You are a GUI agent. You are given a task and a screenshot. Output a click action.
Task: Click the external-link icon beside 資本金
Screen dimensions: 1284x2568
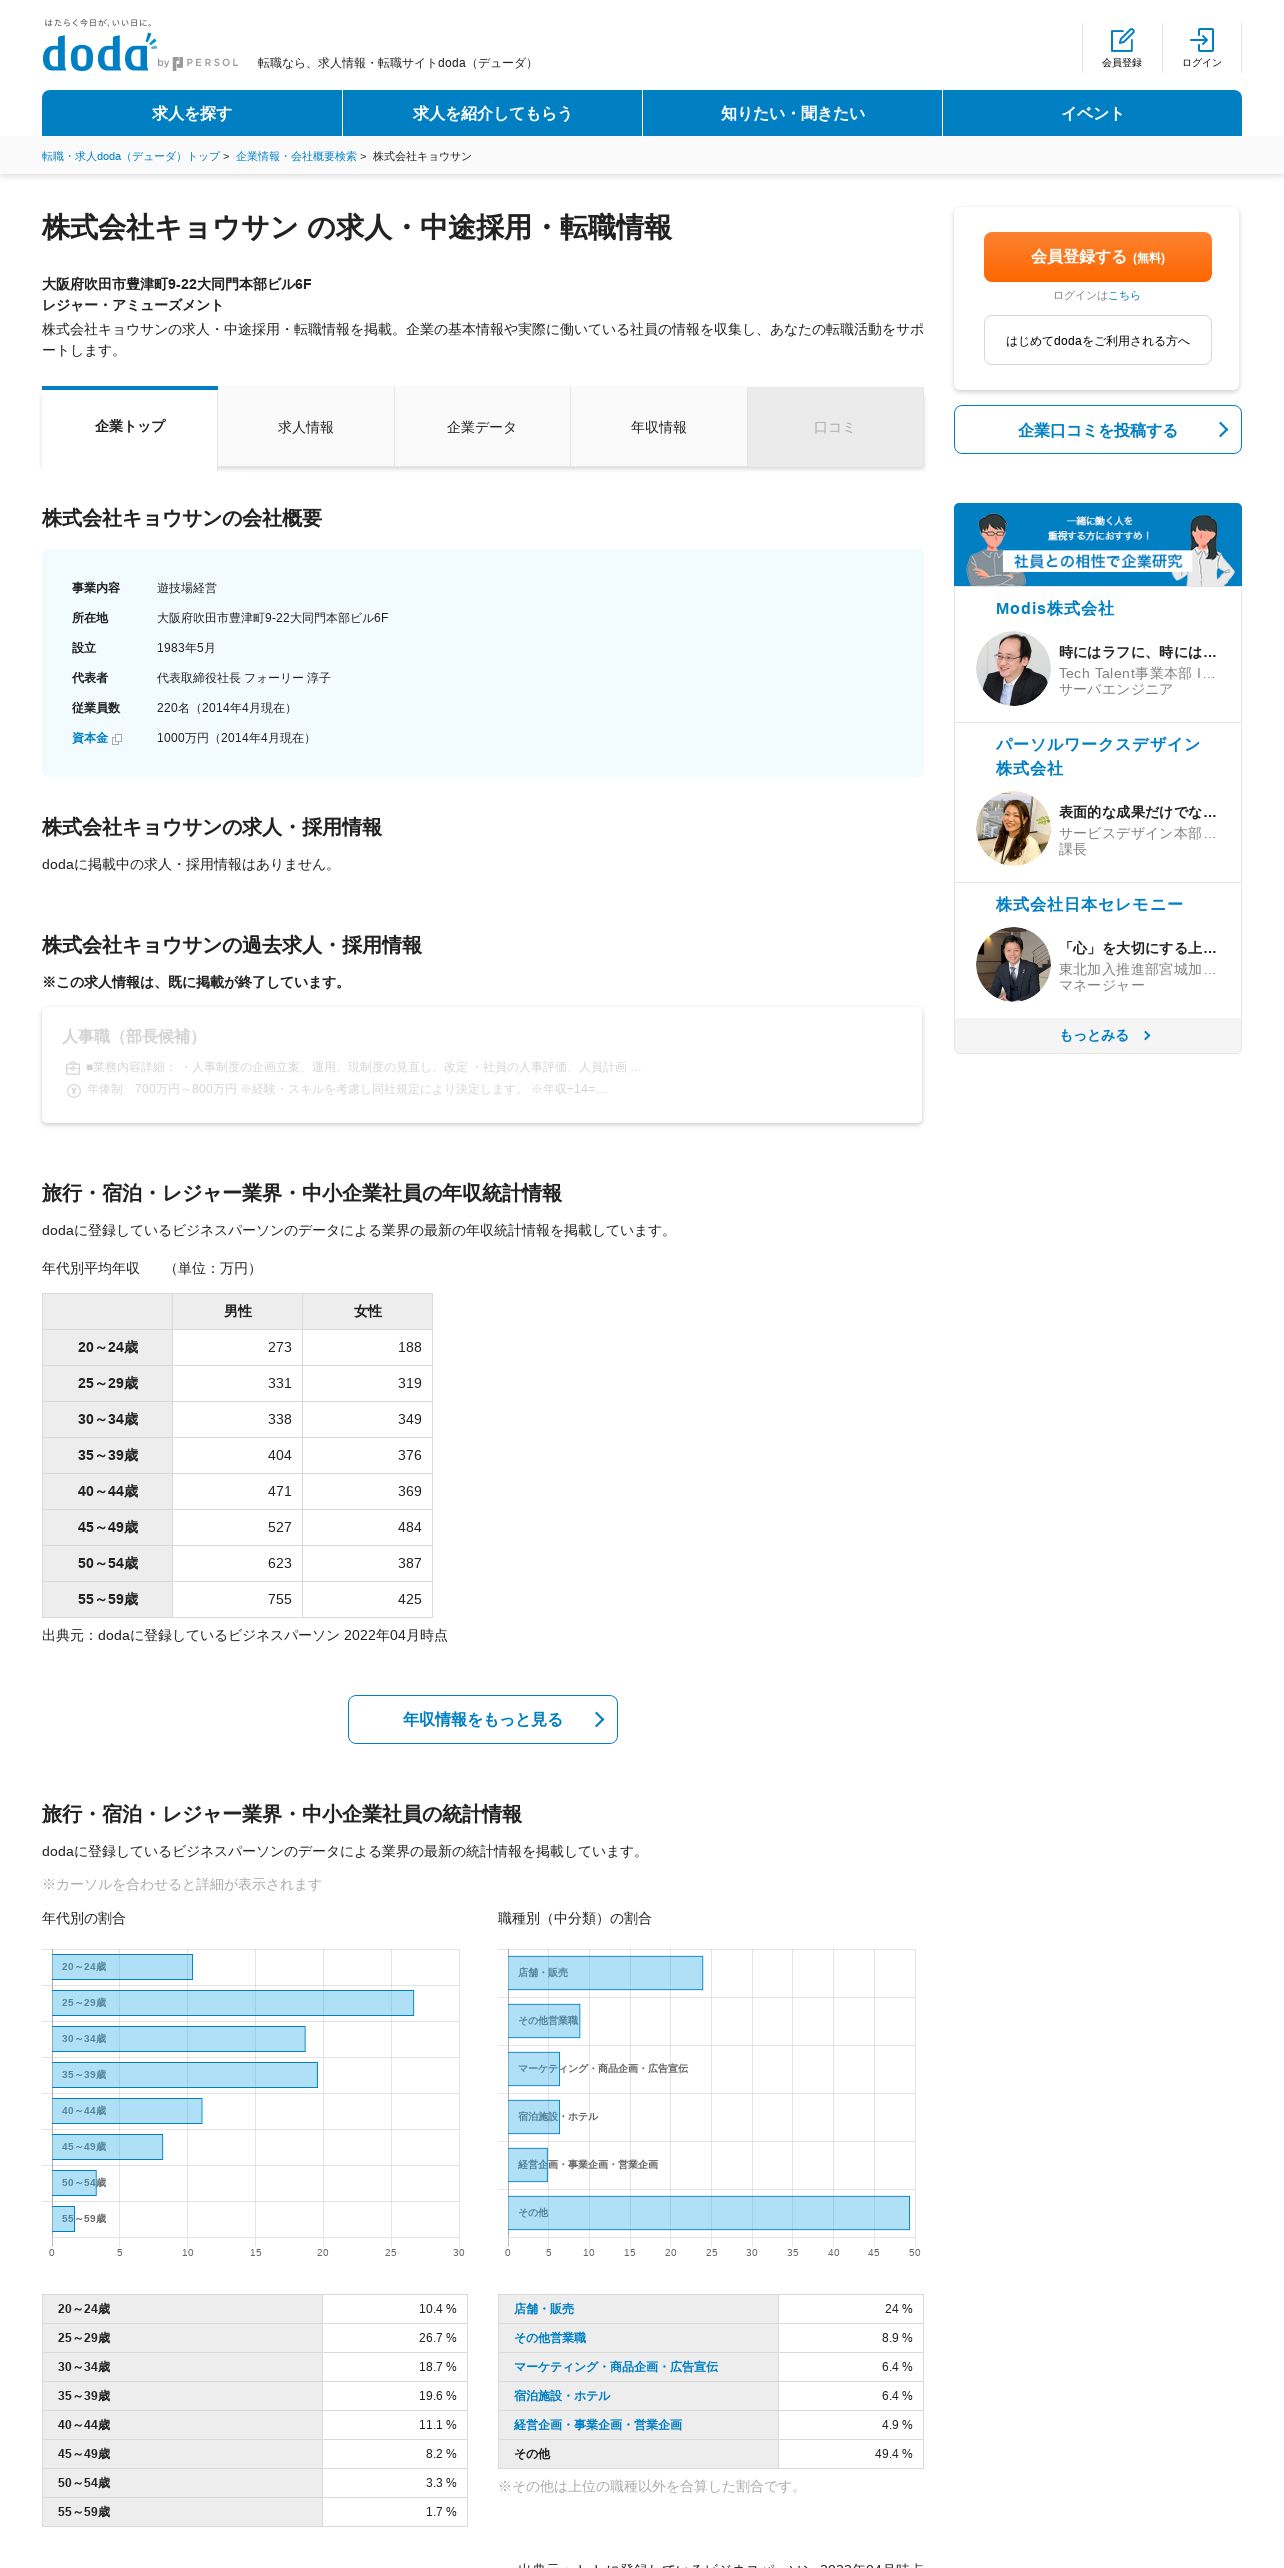pyautogui.click(x=117, y=739)
